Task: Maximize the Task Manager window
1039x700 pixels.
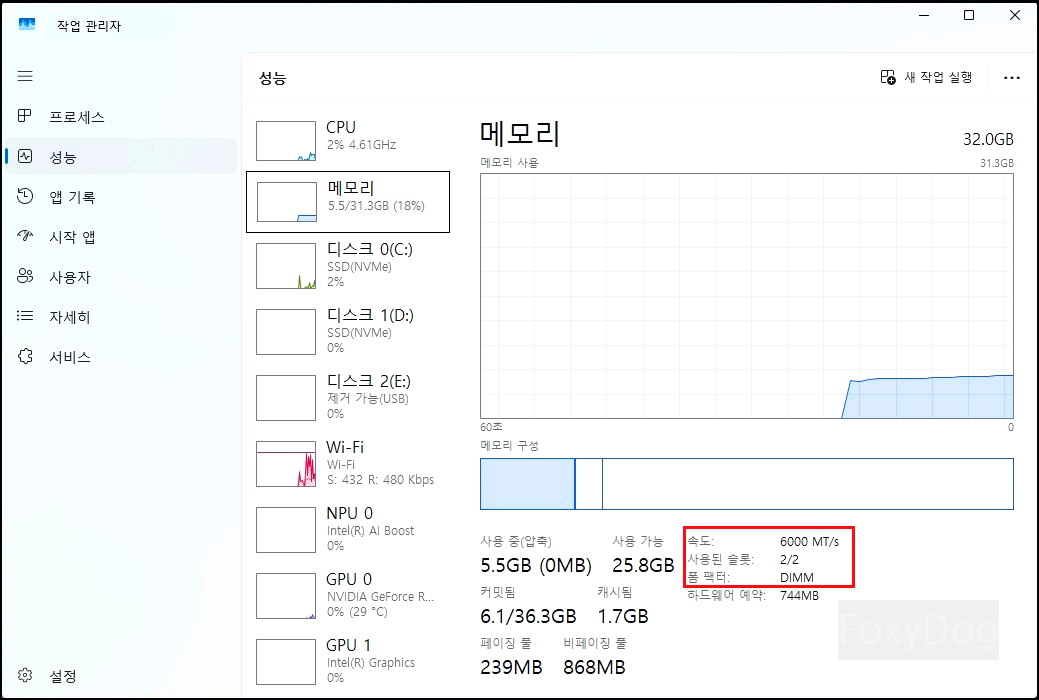Action: pyautogui.click(x=969, y=15)
